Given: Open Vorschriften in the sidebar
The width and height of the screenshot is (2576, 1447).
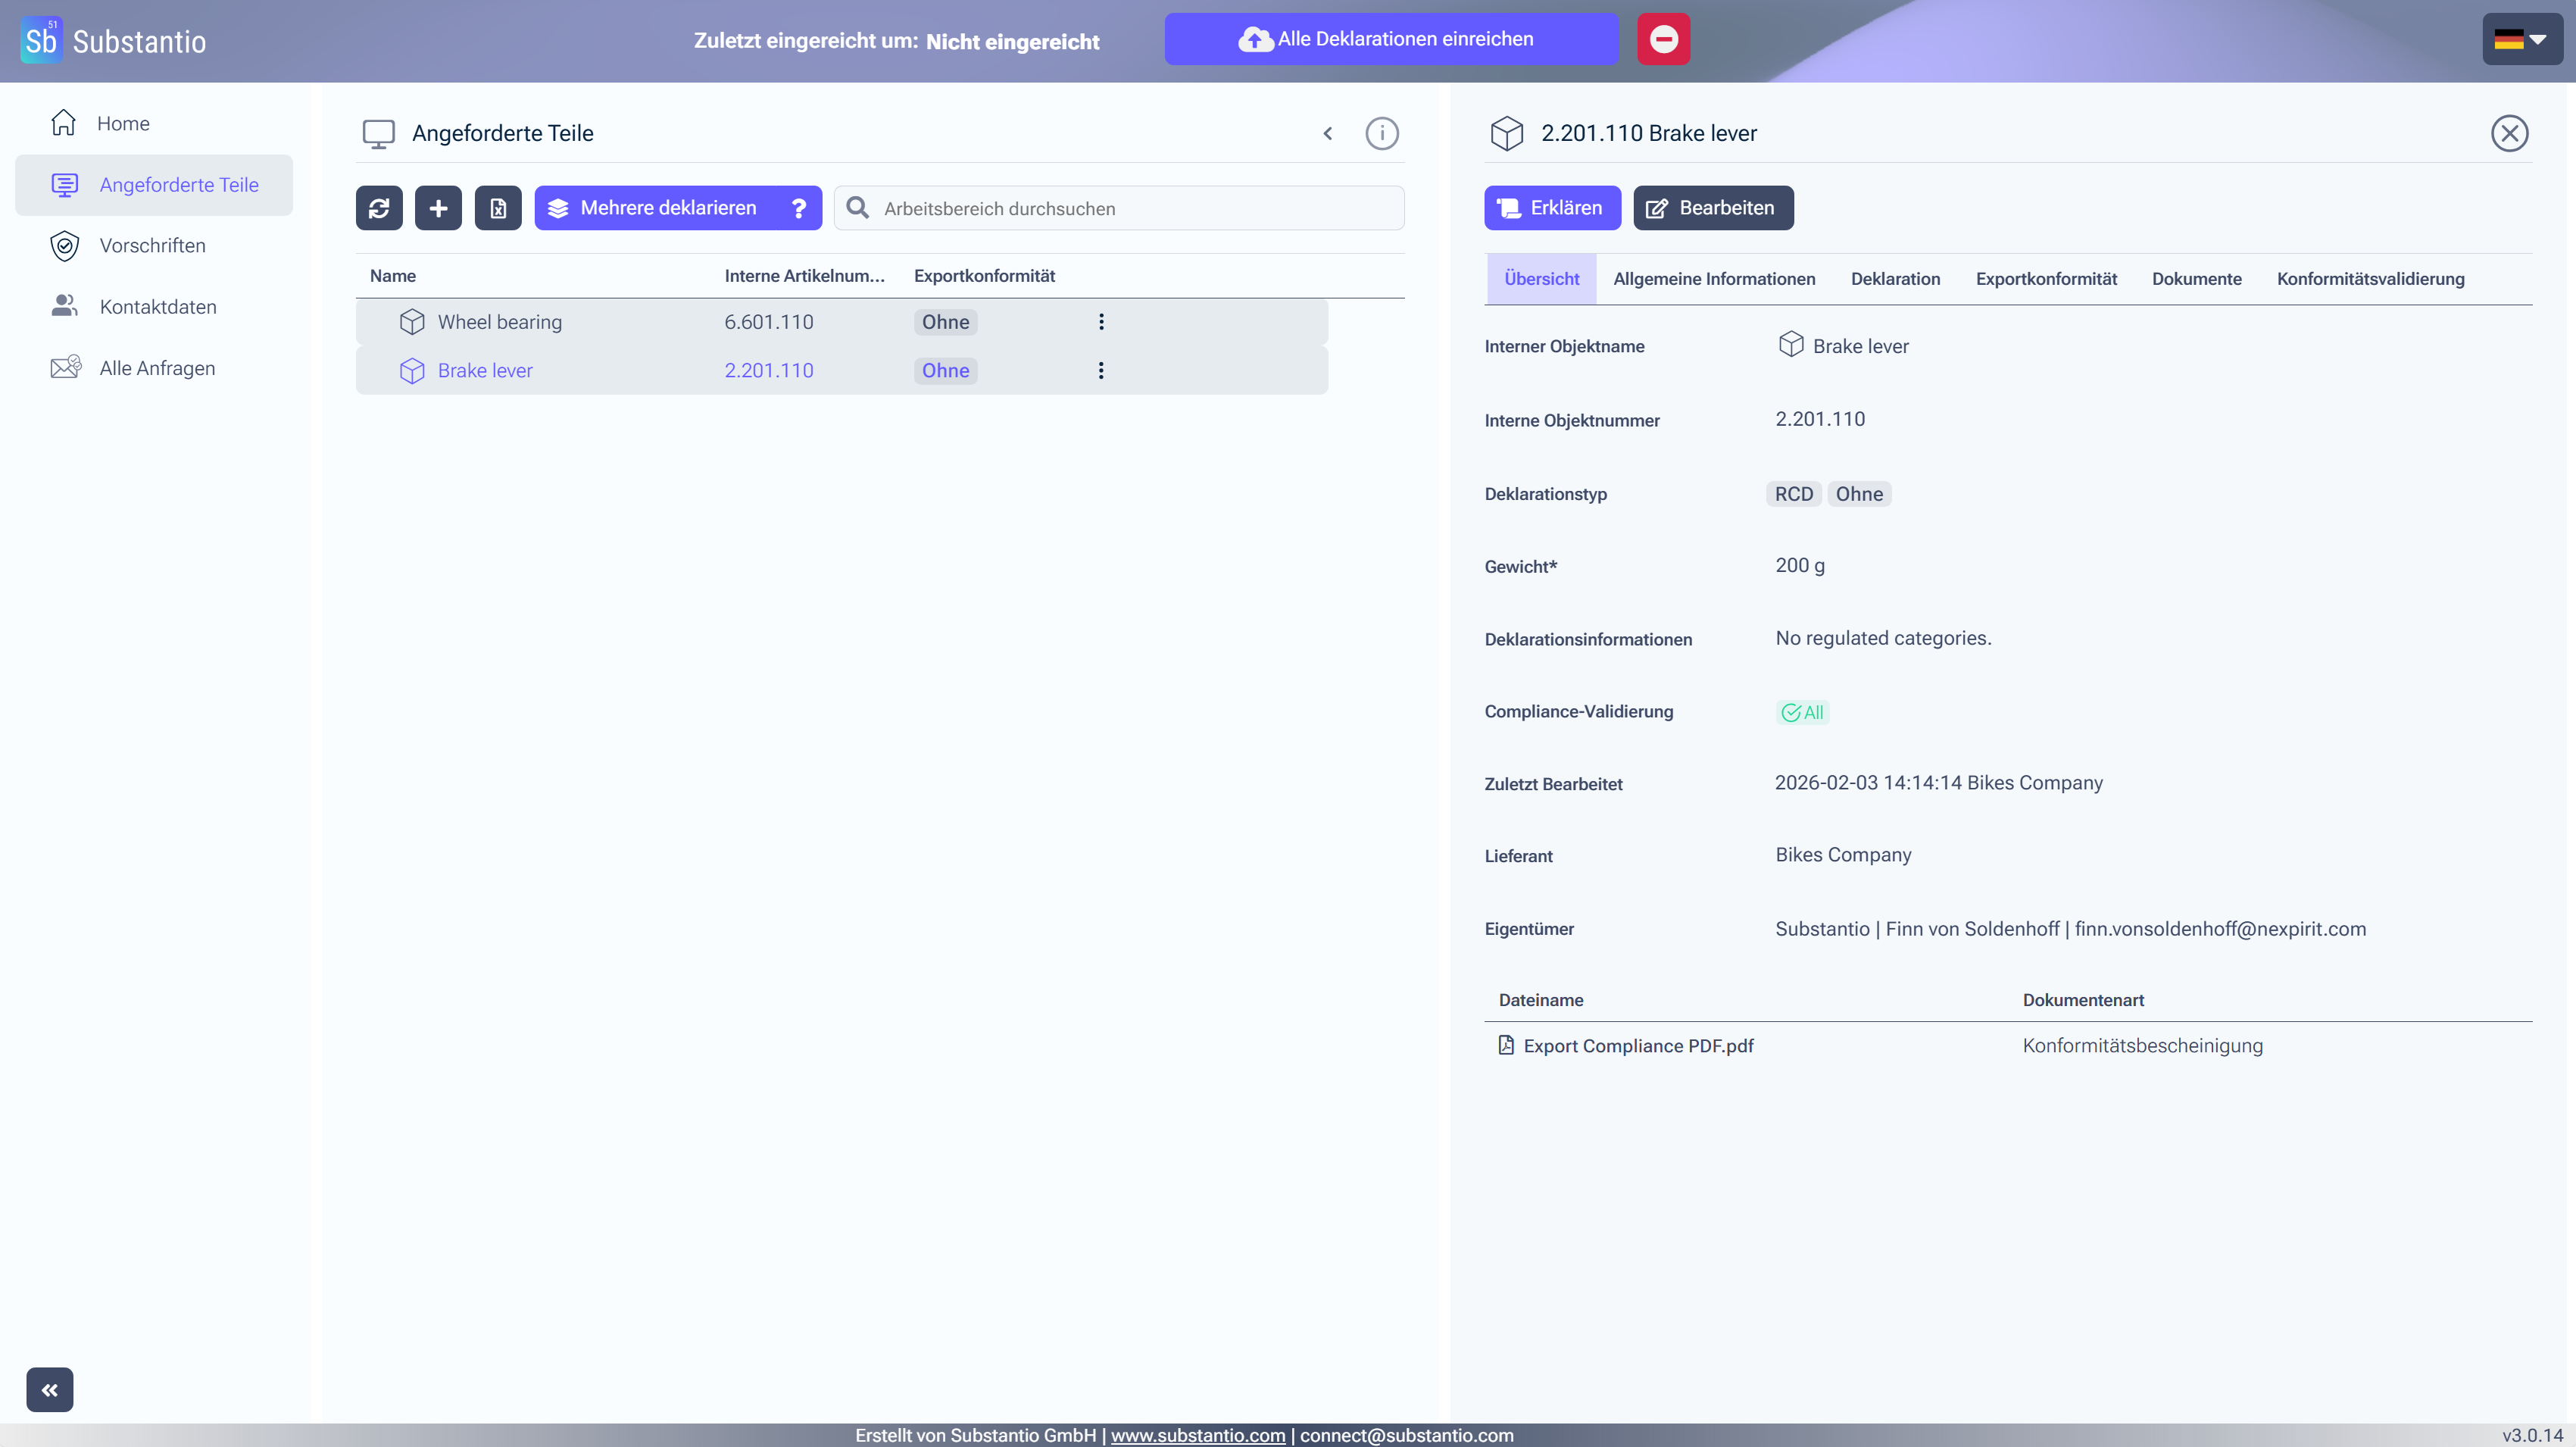Looking at the screenshot, I should point(152,246).
